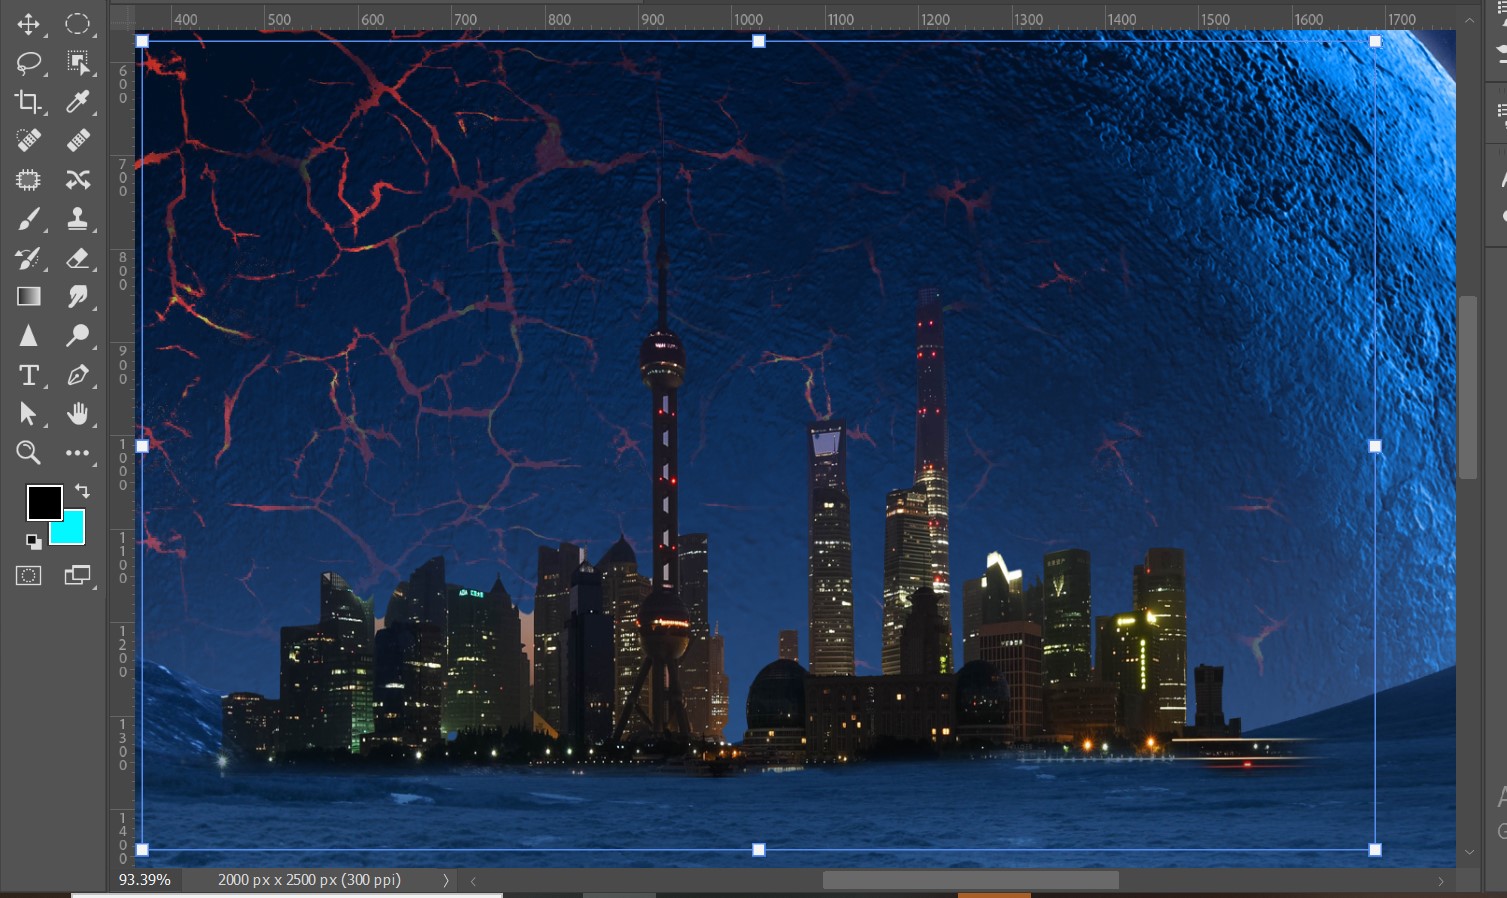Select the Hand tool
1507x898 pixels.
click(x=77, y=414)
